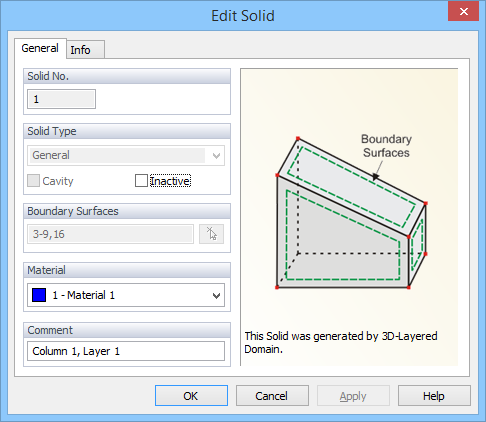486x422 pixels.
Task: Select the General tab
Action: 40,48
